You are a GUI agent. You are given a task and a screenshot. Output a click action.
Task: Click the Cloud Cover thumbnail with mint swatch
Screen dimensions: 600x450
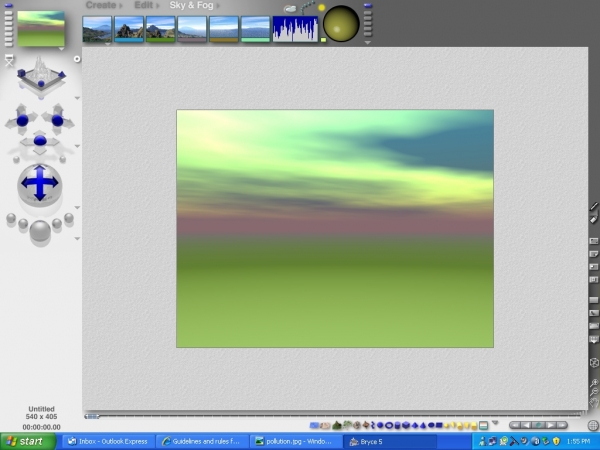pyautogui.click(x=256, y=29)
